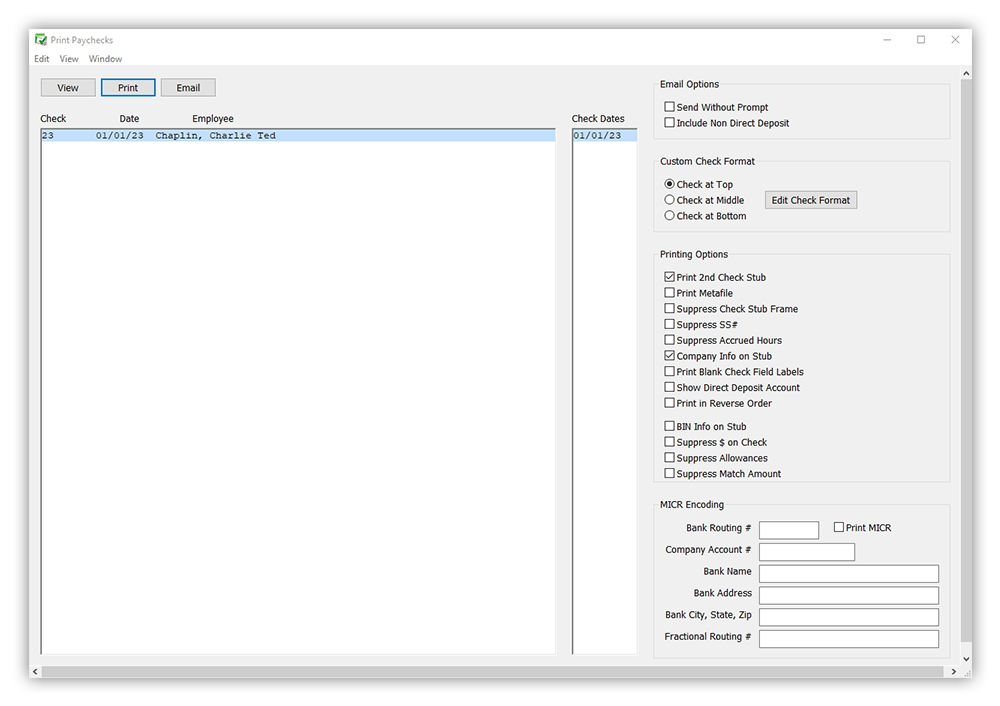Click the Print Paychecks app icon
Screen dimensions: 1000x706
coord(39,39)
